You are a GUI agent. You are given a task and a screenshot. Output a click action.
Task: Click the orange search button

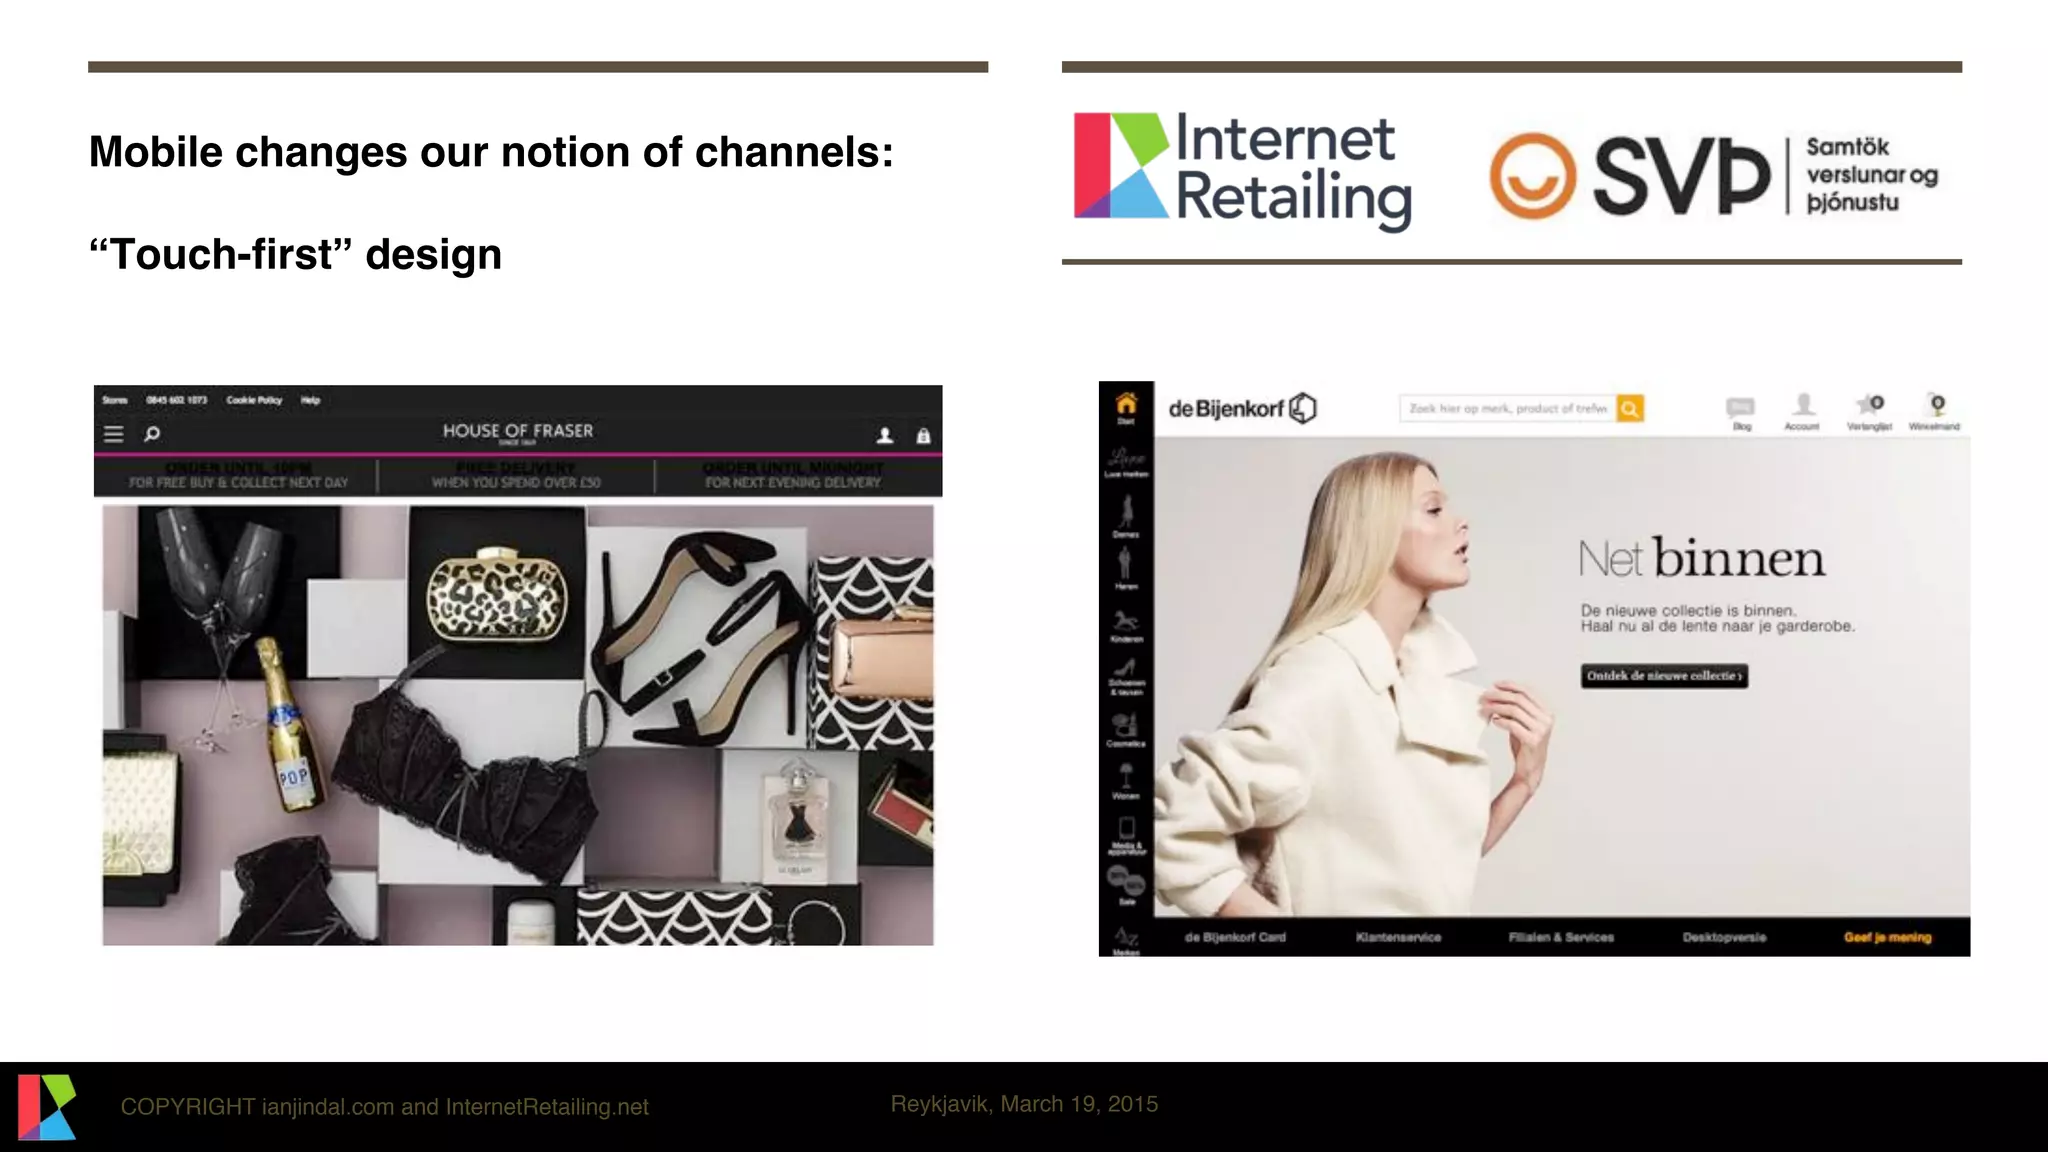(1630, 408)
